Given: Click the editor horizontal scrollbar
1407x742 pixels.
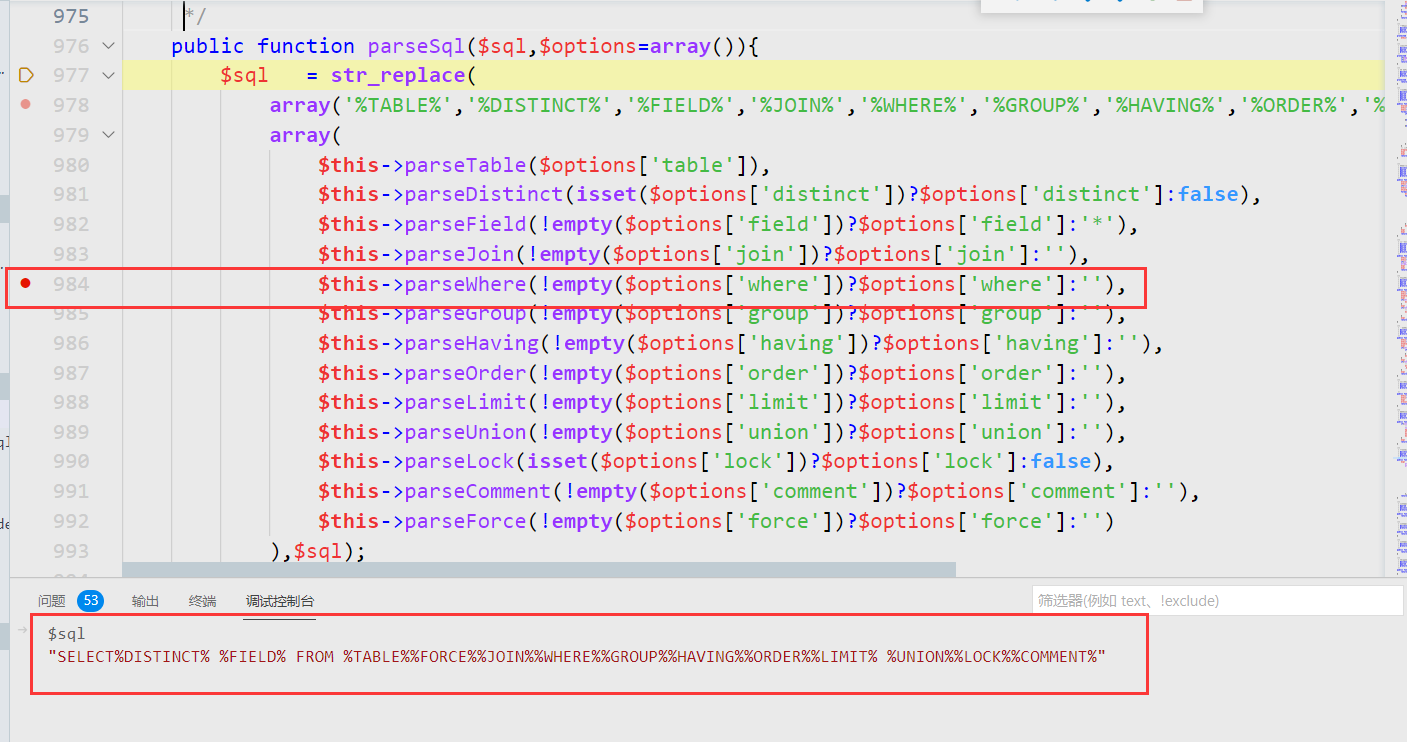Looking at the screenshot, I should click(x=539, y=569).
